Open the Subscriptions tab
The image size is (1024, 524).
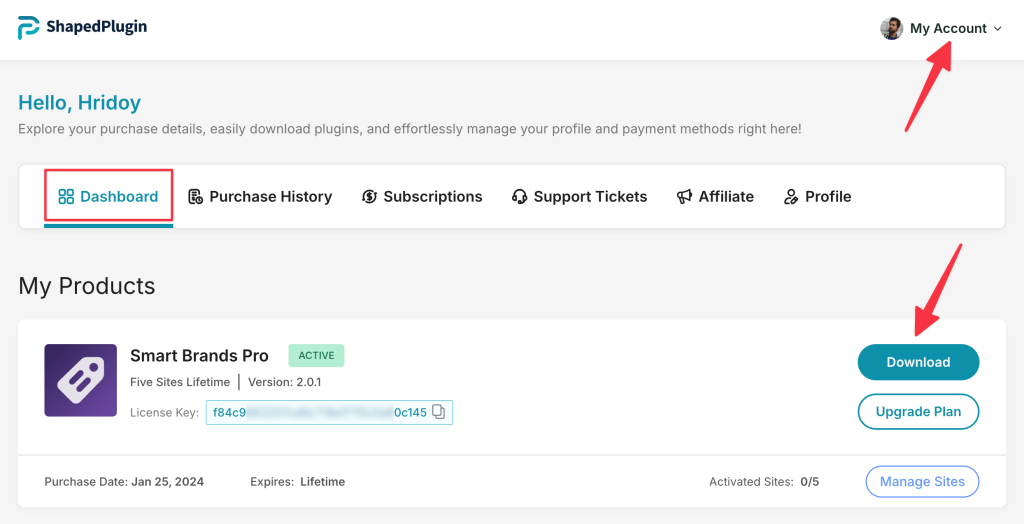pos(422,197)
